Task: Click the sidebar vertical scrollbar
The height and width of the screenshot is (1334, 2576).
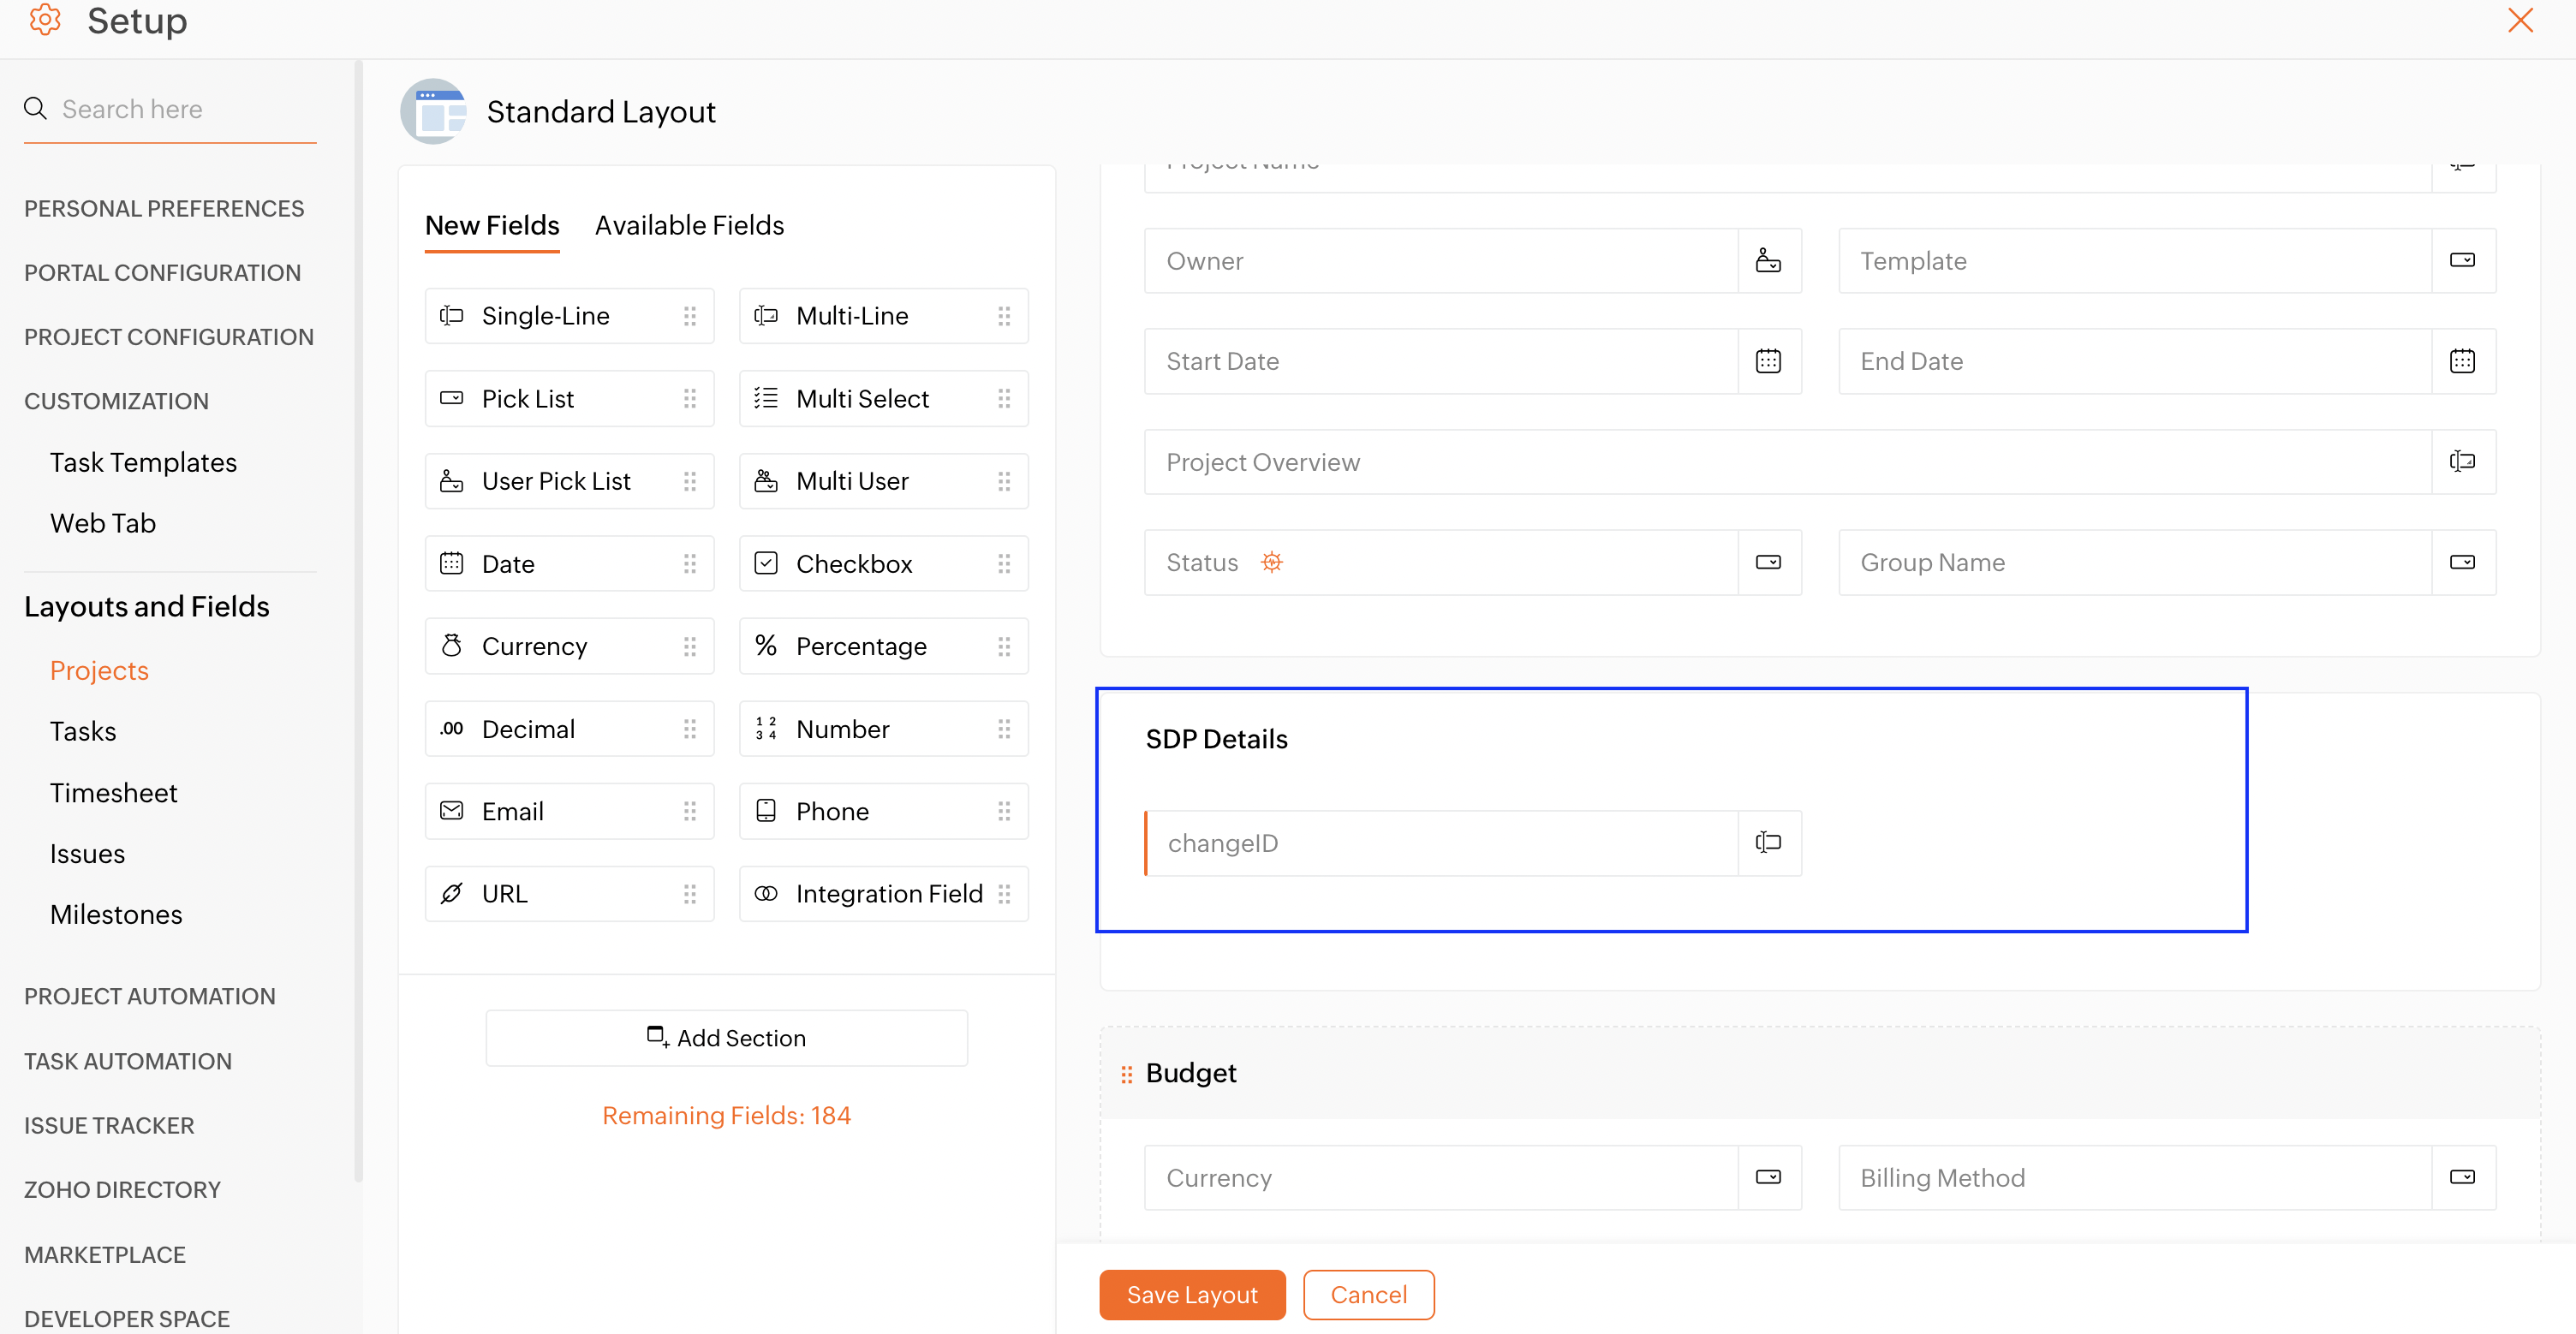Action: (x=358, y=620)
